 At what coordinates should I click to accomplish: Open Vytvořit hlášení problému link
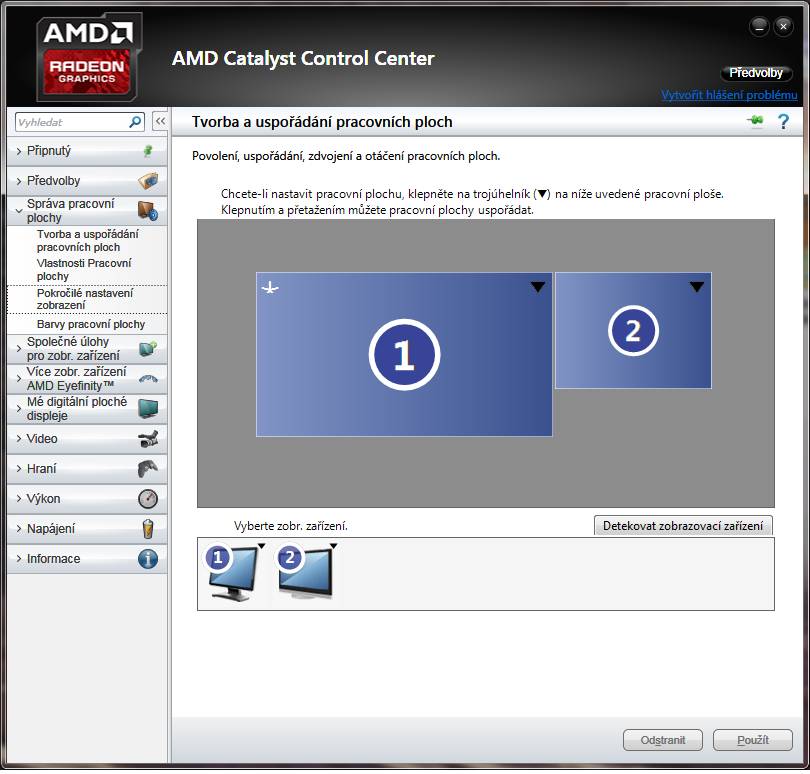pos(729,95)
